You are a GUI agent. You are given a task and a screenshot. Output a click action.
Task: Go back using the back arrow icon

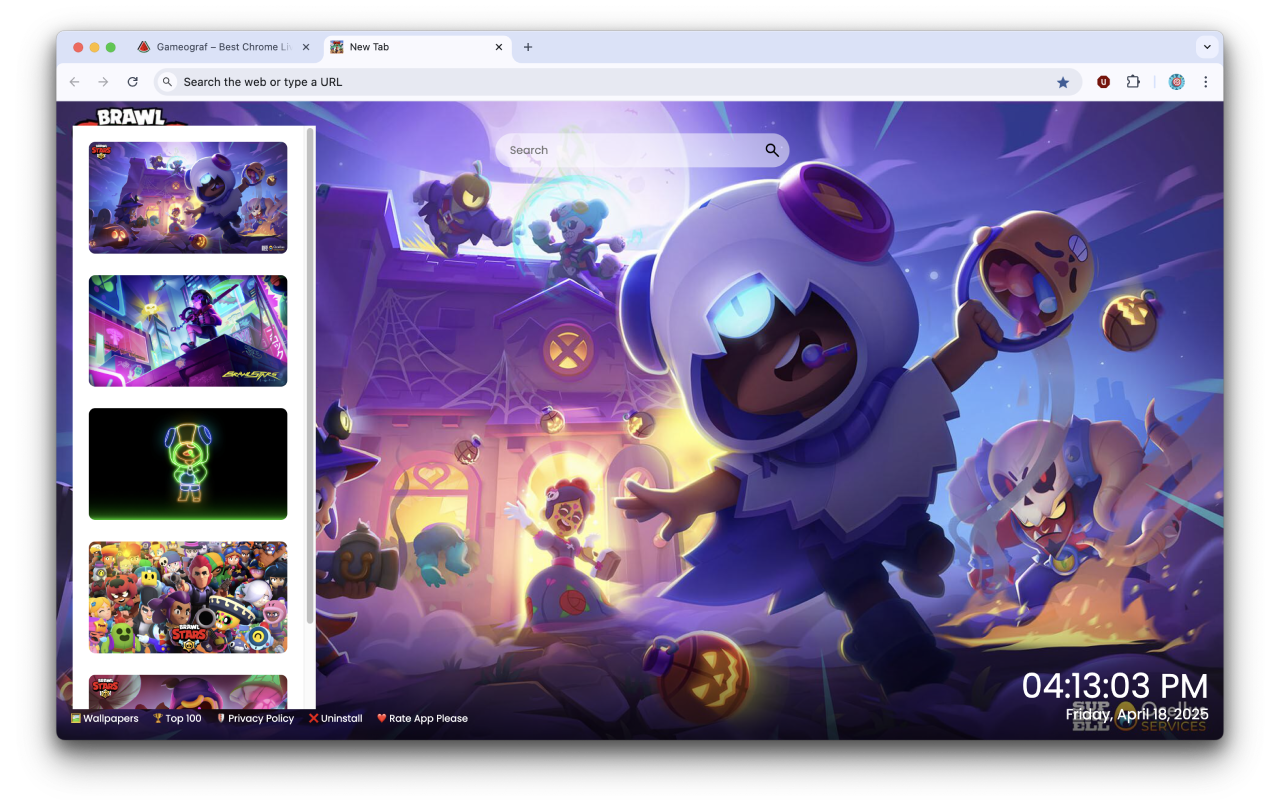pyautogui.click(x=74, y=81)
